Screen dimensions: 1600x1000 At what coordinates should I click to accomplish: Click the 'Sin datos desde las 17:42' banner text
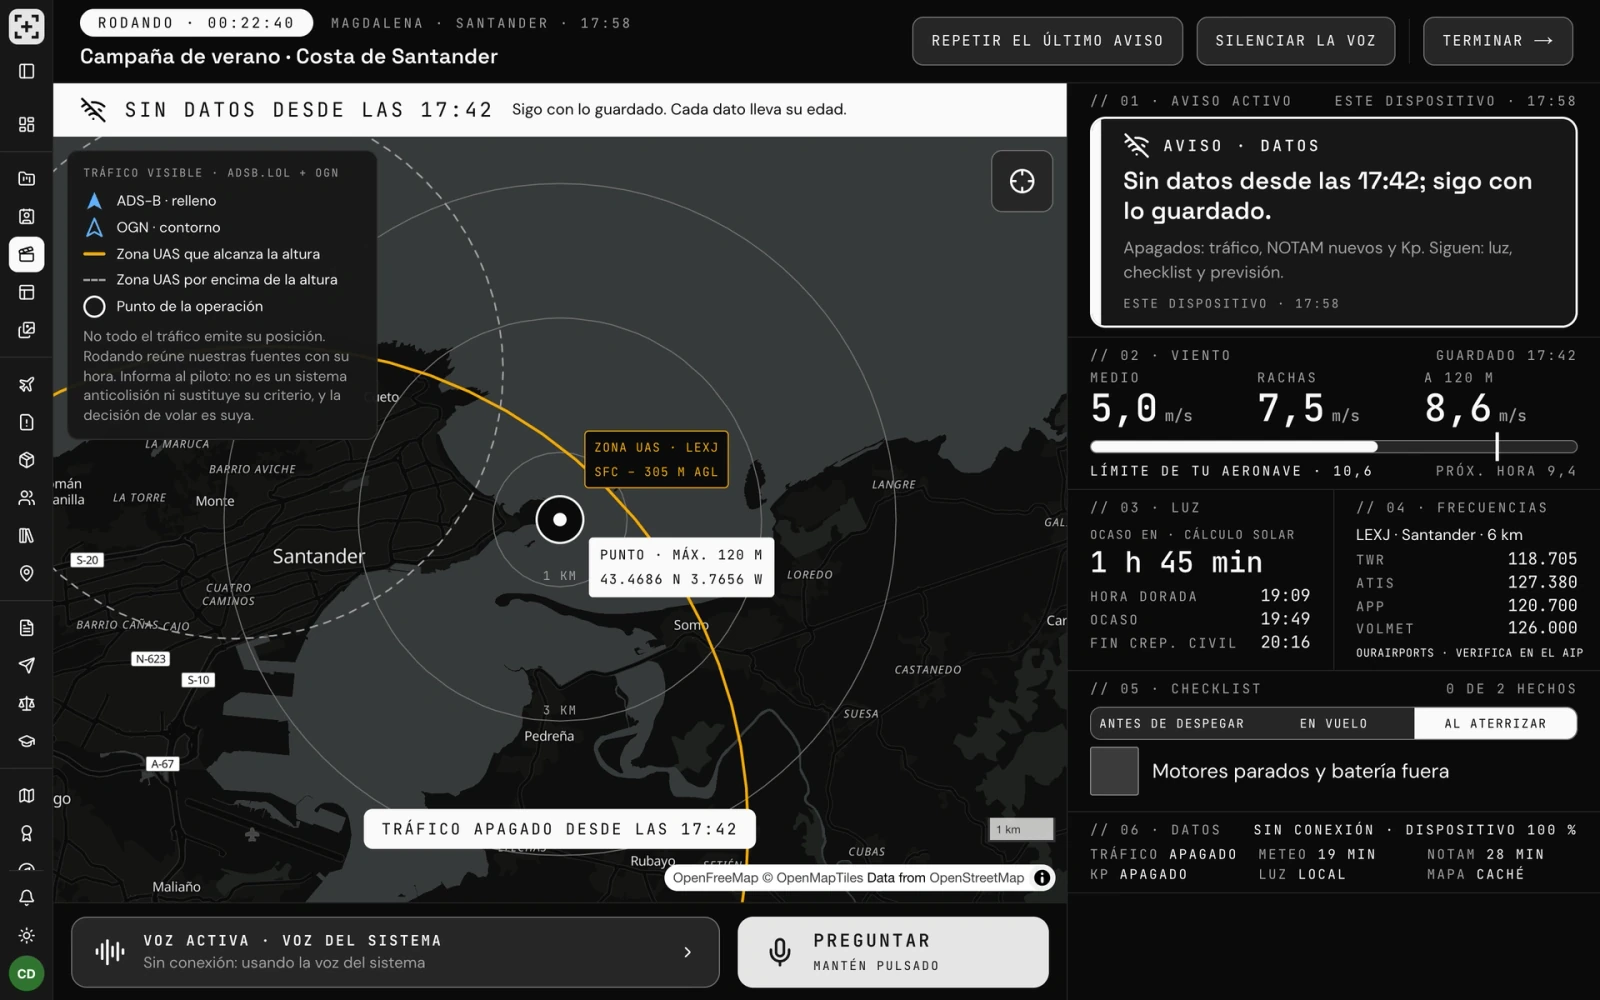click(308, 110)
